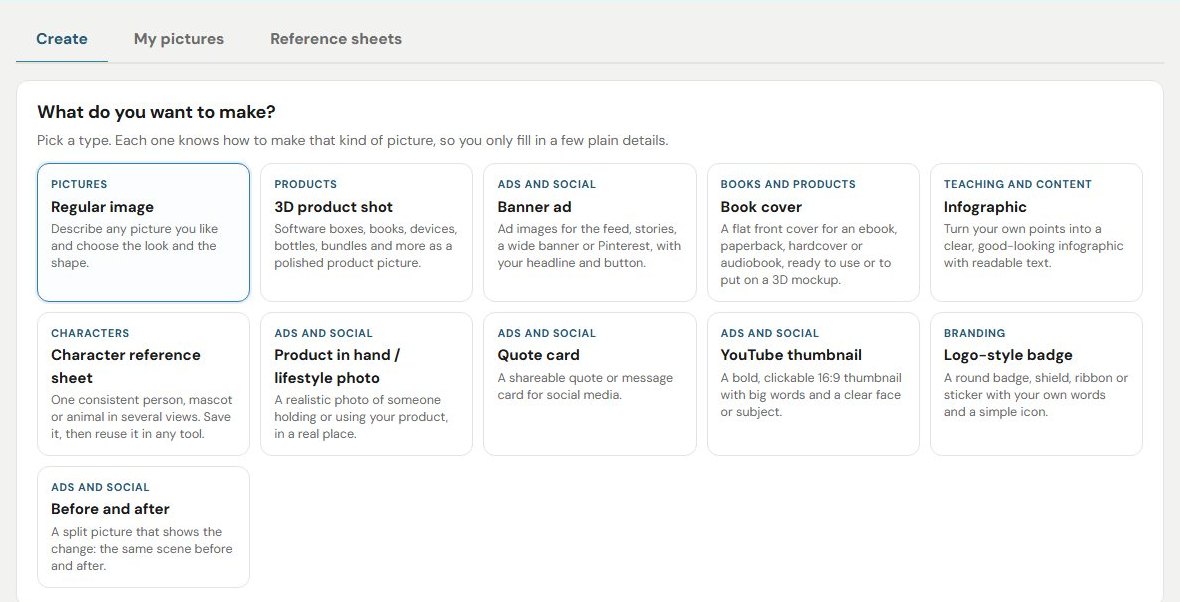Switch to the My pictures tab

178,39
